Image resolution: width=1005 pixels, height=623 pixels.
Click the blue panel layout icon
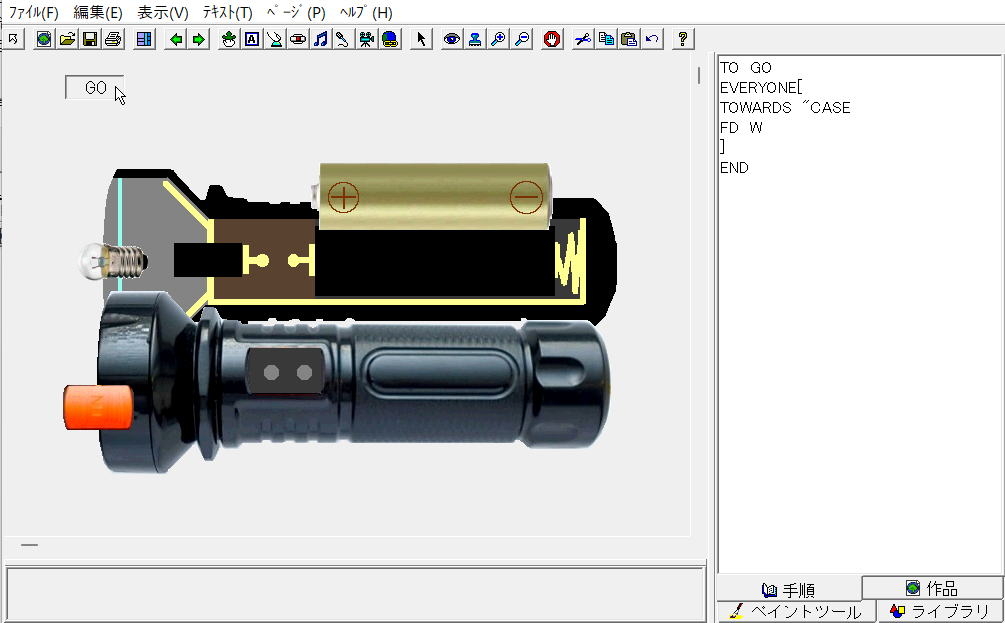pos(144,39)
